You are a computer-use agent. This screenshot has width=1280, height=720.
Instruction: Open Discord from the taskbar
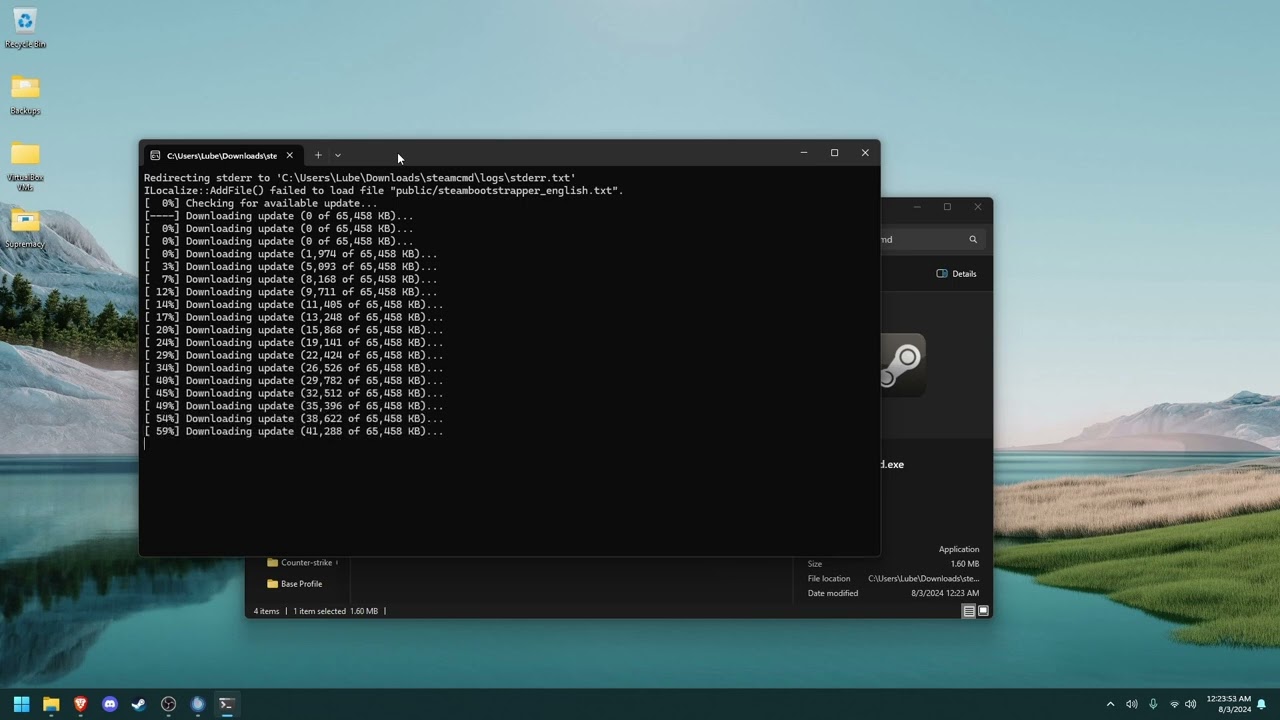[x=110, y=704]
